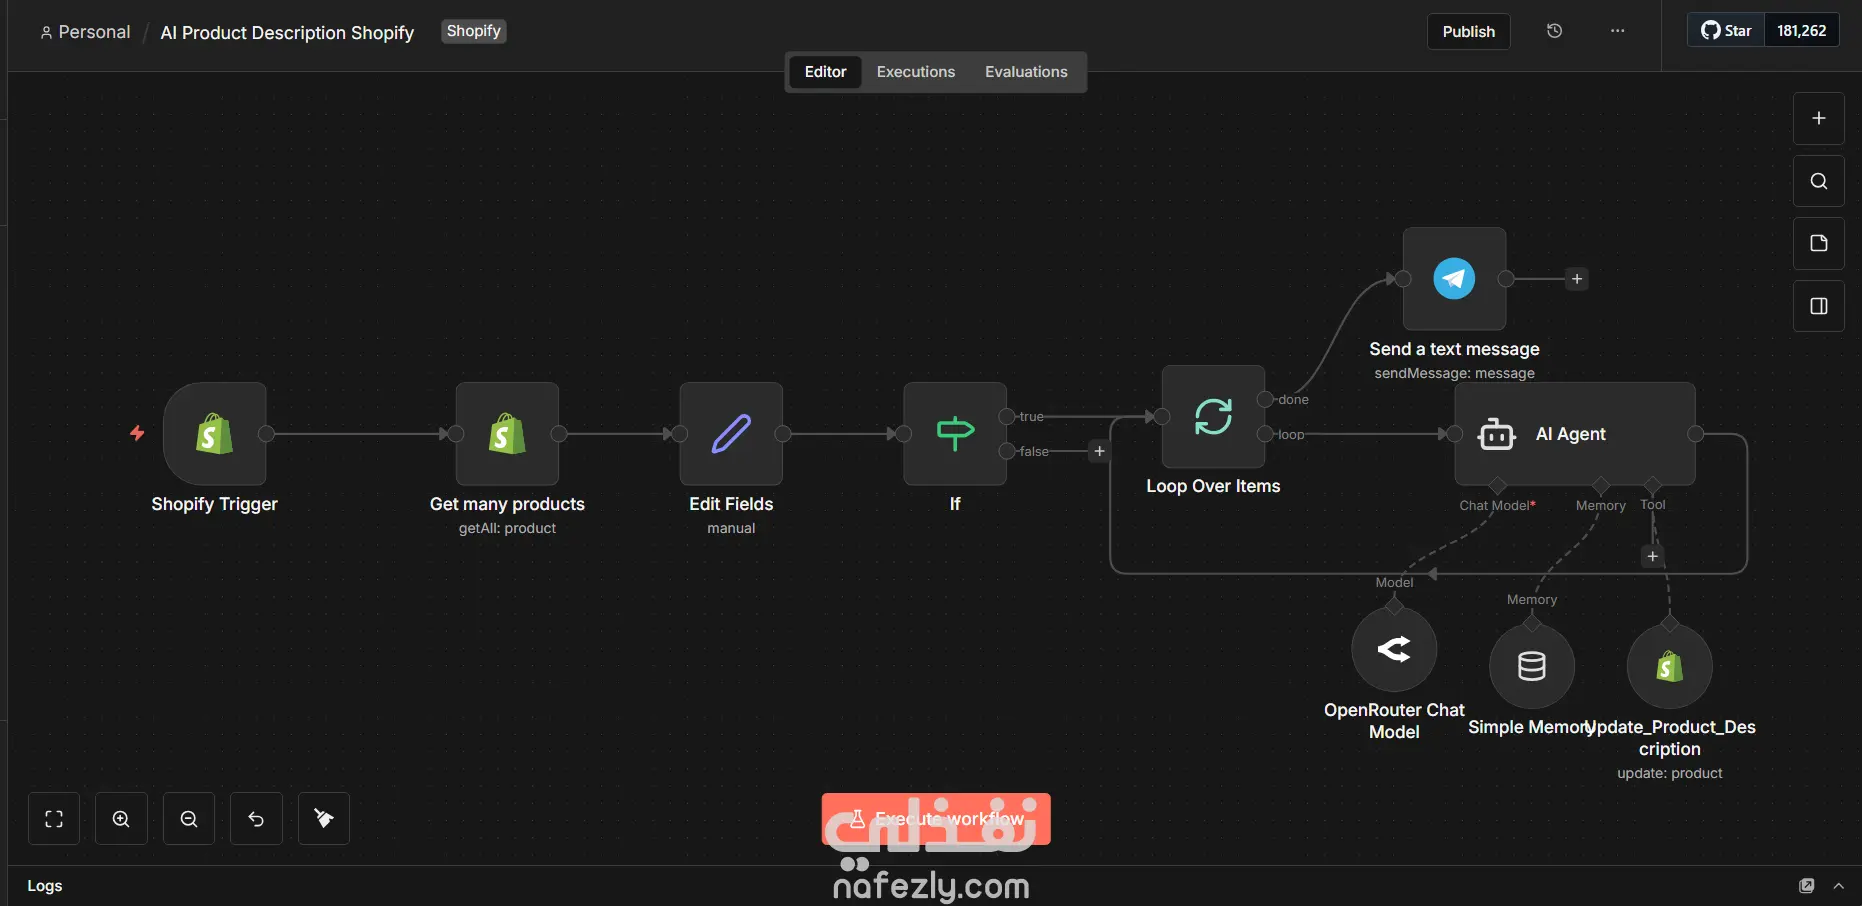Select the Loop Over Items node
The width and height of the screenshot is (1862, 906).
tap(1213, 416)
